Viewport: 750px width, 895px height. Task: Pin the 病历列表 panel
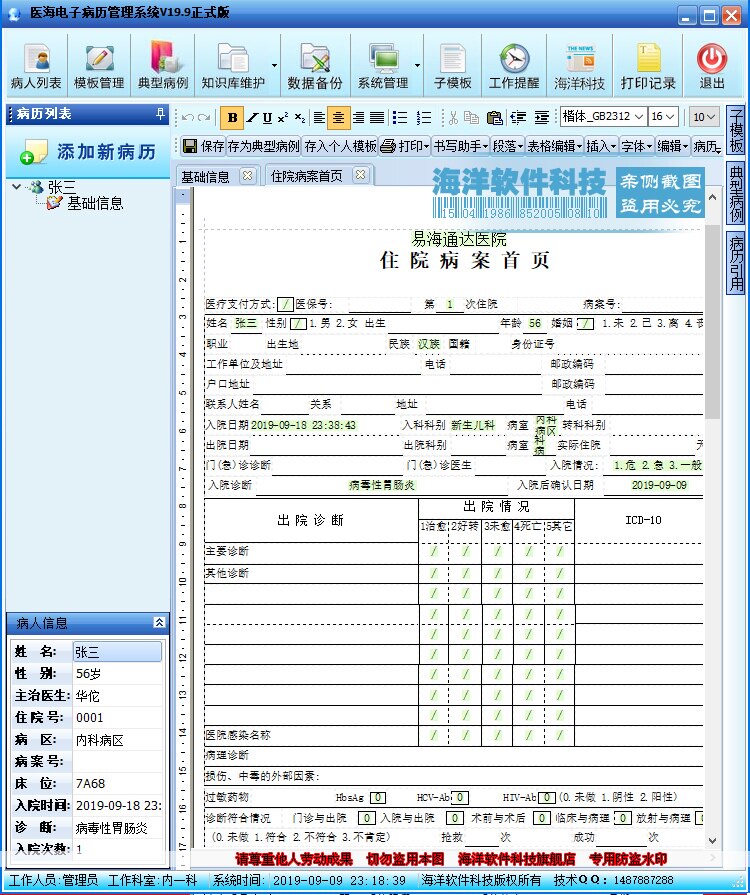(x=160, y=114)
